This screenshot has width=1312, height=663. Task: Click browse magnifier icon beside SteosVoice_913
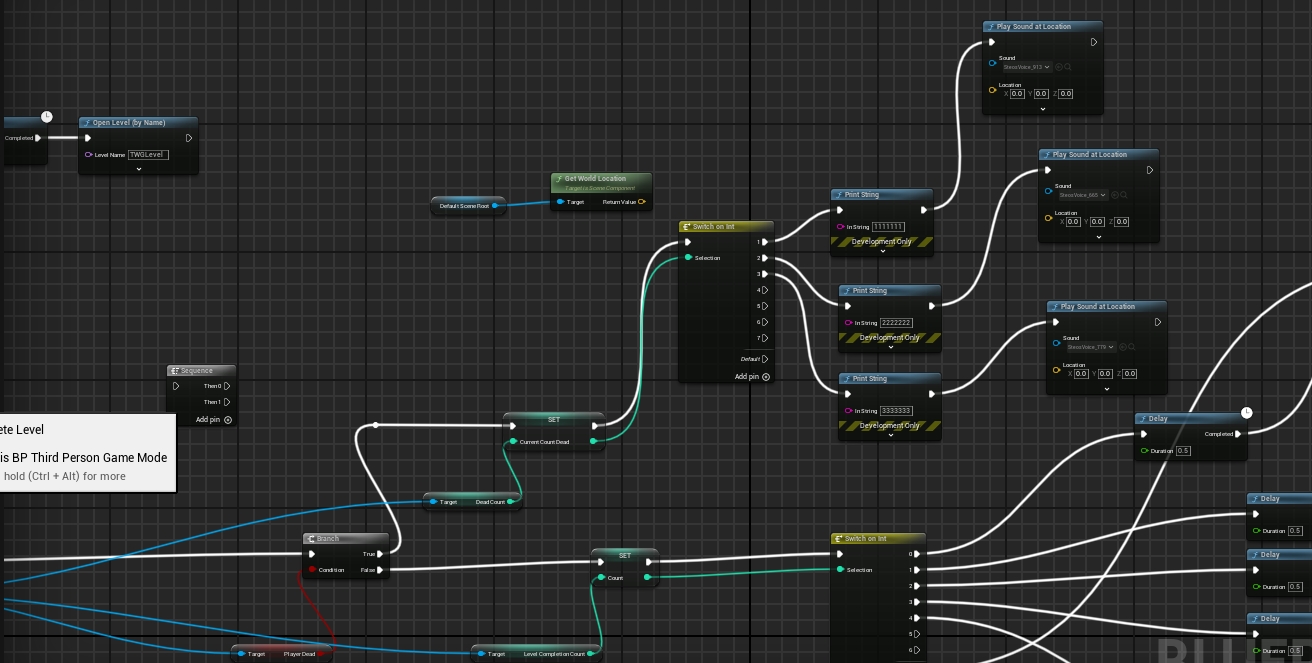pos(1068,67)
